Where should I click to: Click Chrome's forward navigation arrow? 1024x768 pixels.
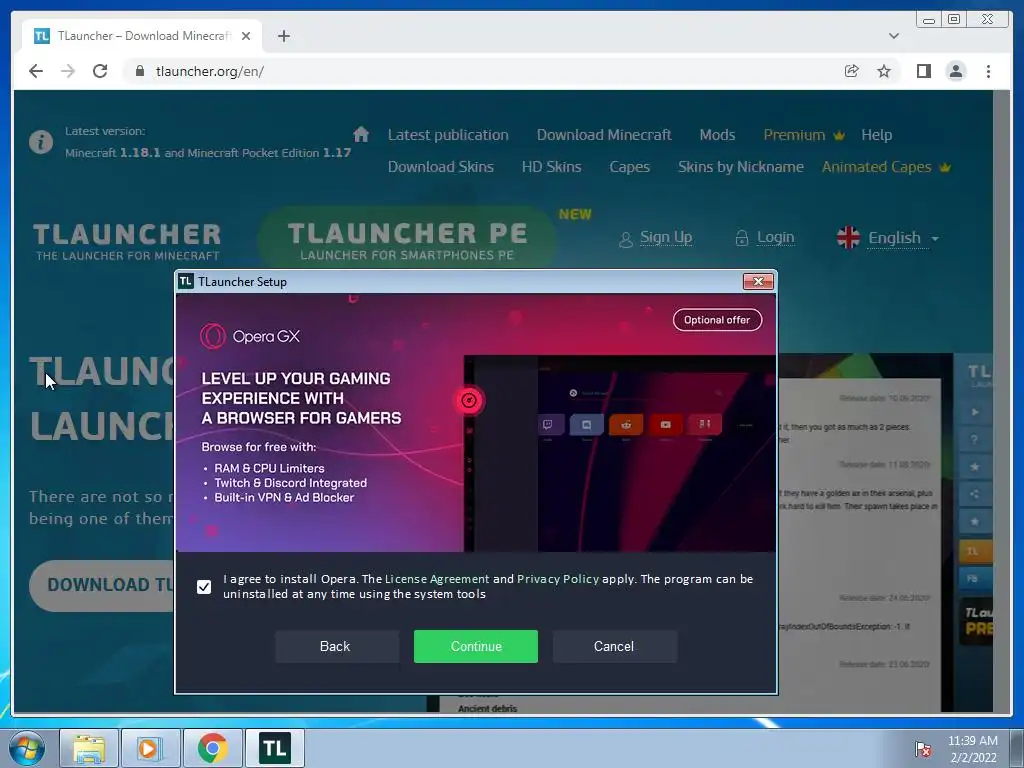(x=68, y=71)
